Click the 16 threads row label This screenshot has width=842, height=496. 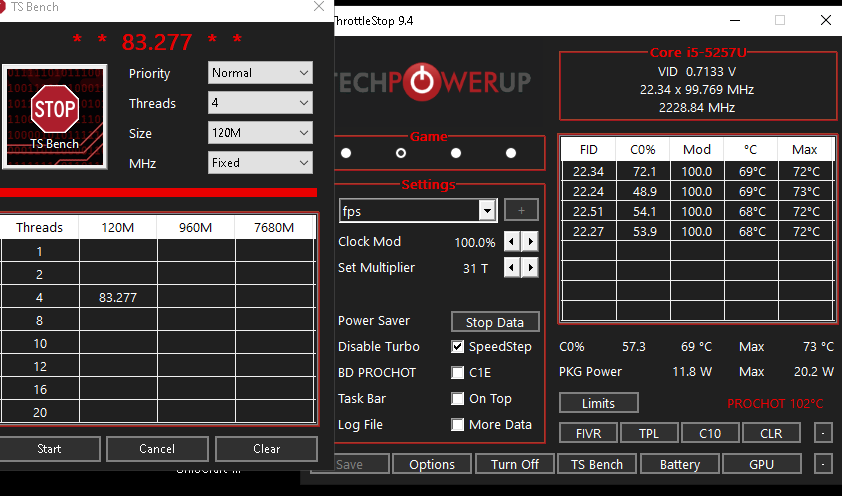pos(40,390)
